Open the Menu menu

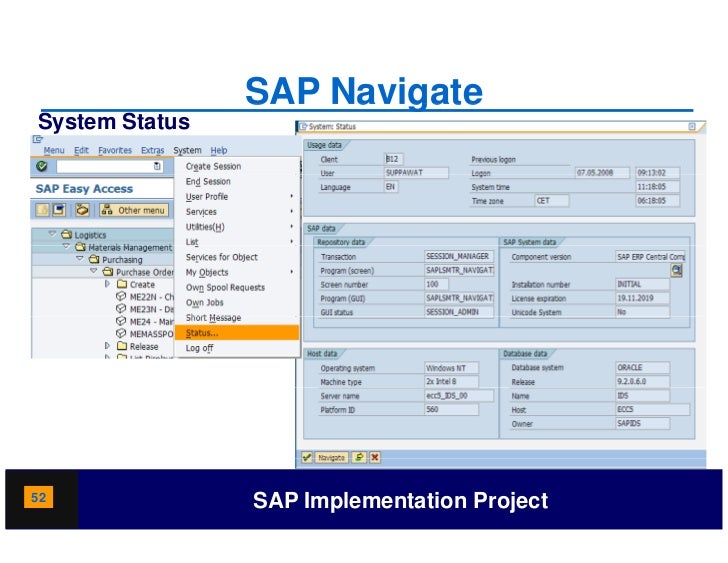coord(54,150)
